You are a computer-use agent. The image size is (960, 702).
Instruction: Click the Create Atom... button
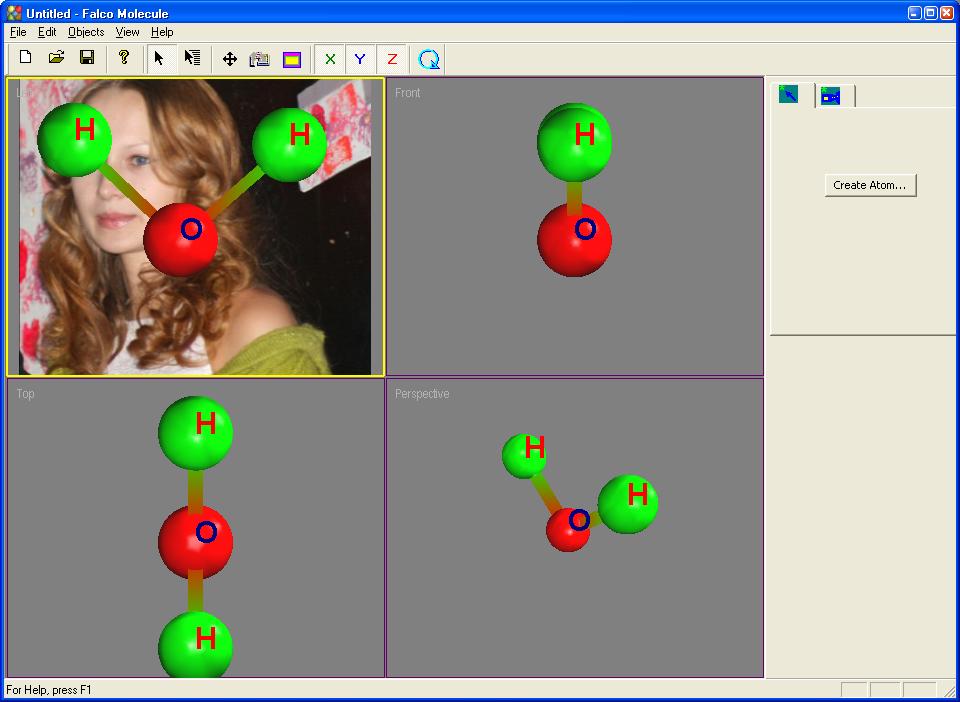tap(870, 185)
